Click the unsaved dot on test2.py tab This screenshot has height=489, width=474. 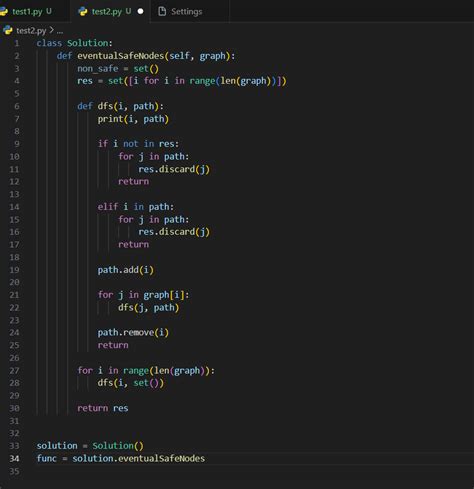141,11
